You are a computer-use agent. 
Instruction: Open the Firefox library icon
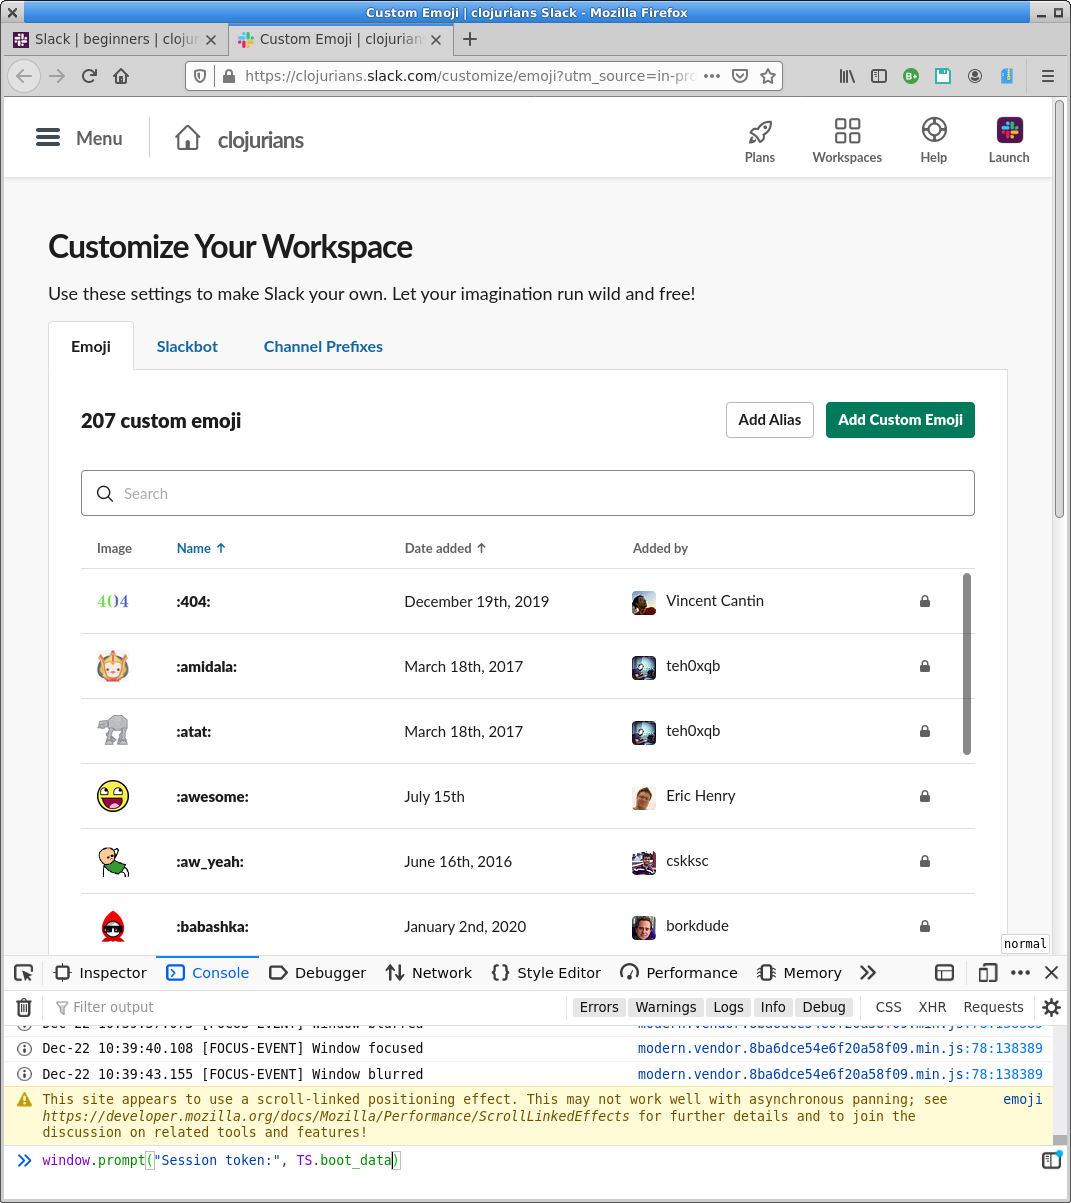click(847, 76)
